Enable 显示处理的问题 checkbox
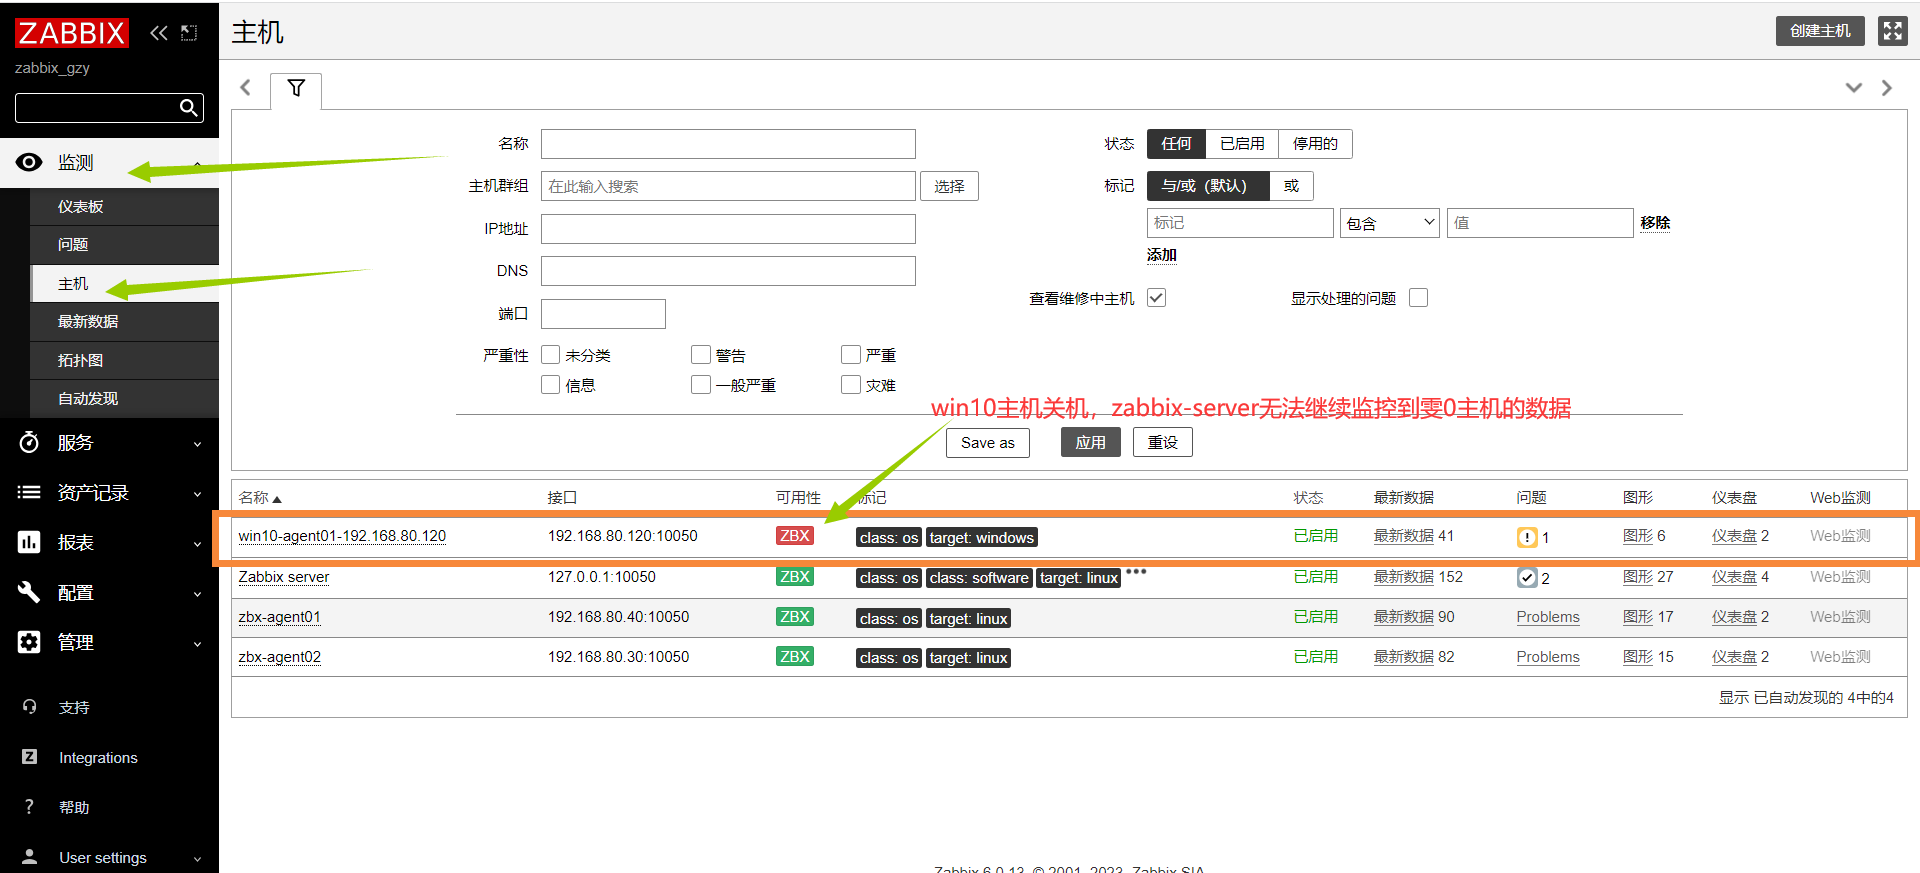1920x873 pixels. pyautogui.click(x=1418, y=298)
